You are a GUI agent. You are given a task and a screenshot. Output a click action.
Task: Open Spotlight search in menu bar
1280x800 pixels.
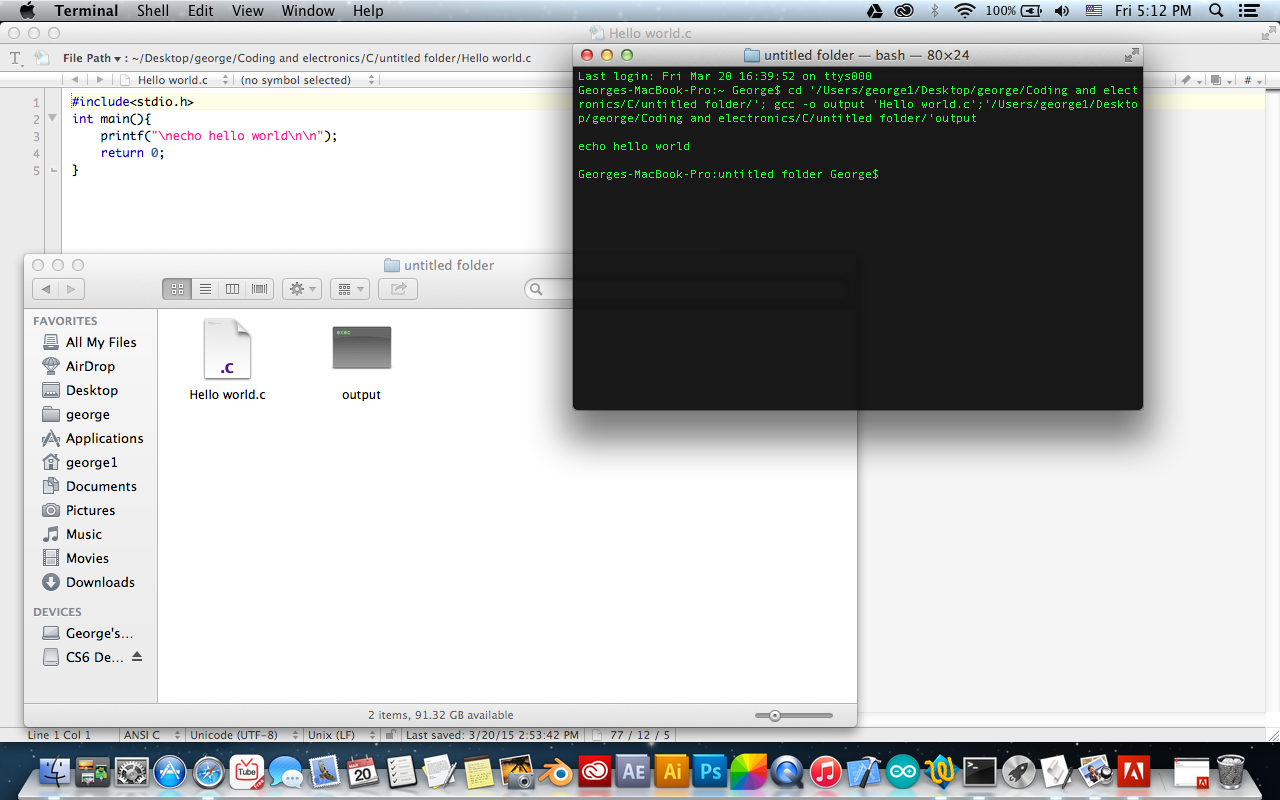1217,11
